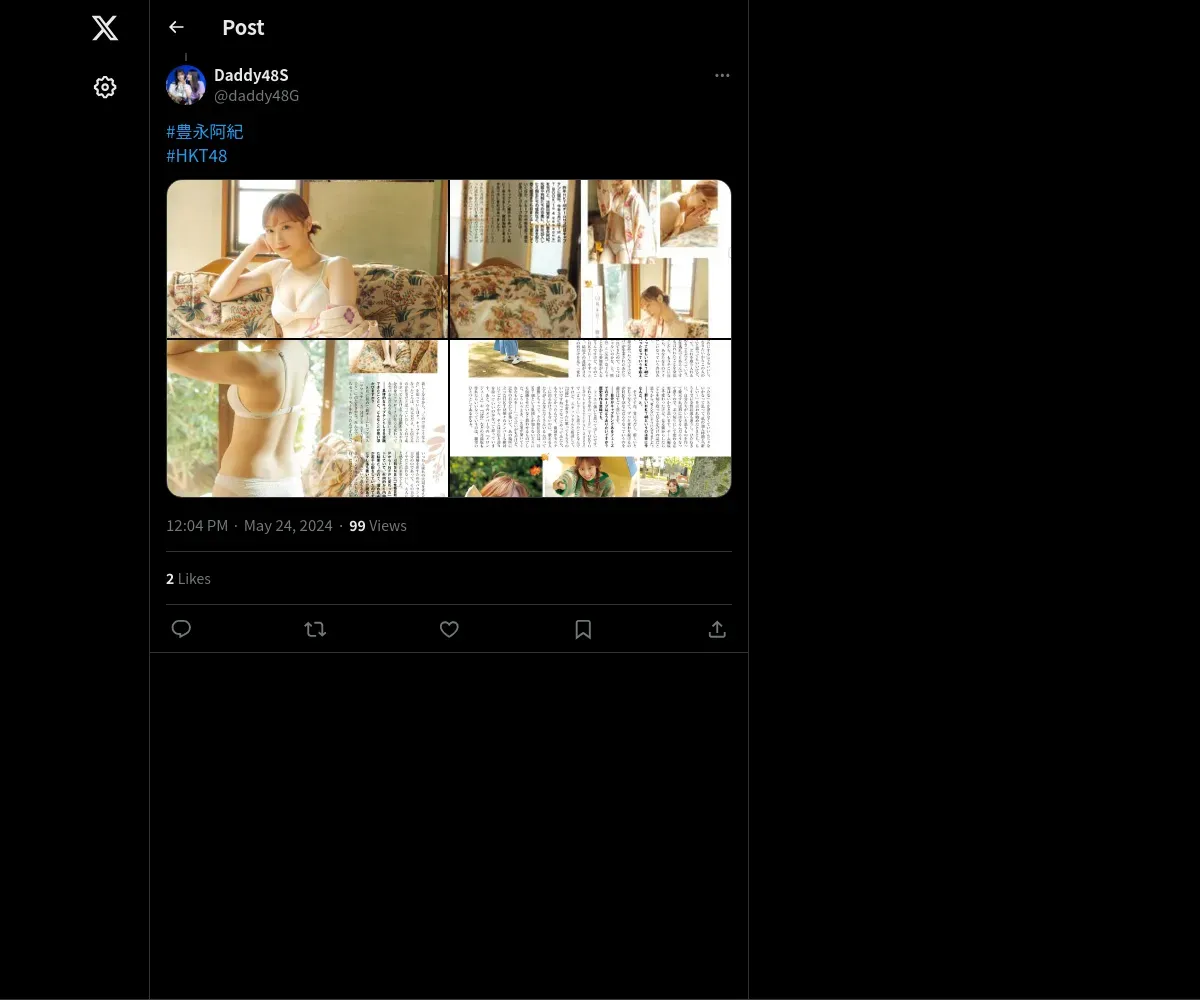Open the X logo home link
The height and width of the screenshot is (1000, 1200).
(x=105, y=28)
